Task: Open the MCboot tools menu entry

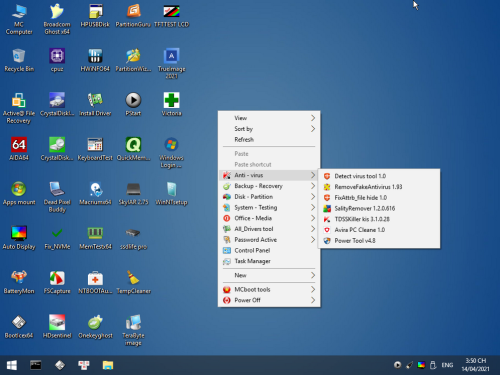Action: [x=269, y=289]
